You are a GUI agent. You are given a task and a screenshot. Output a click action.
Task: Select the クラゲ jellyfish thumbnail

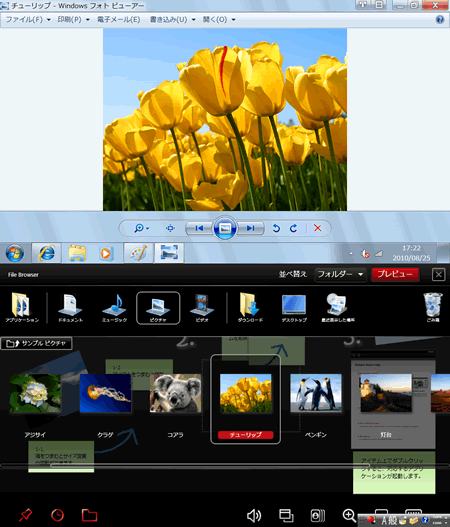(x=105, y=393)
